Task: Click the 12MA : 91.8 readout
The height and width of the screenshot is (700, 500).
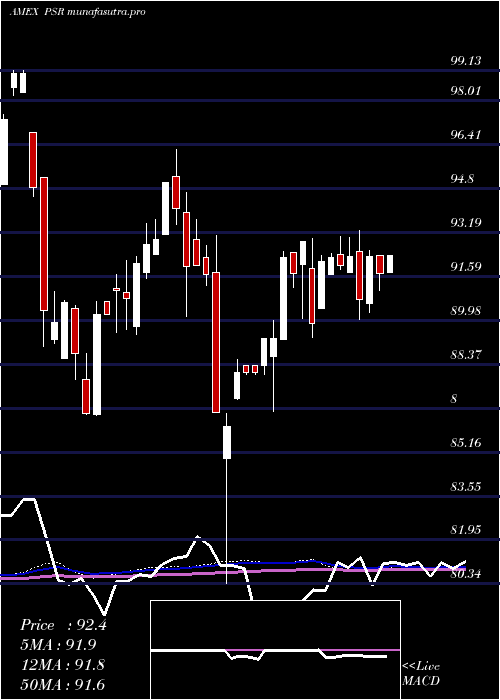Action: tap(62, 665)
